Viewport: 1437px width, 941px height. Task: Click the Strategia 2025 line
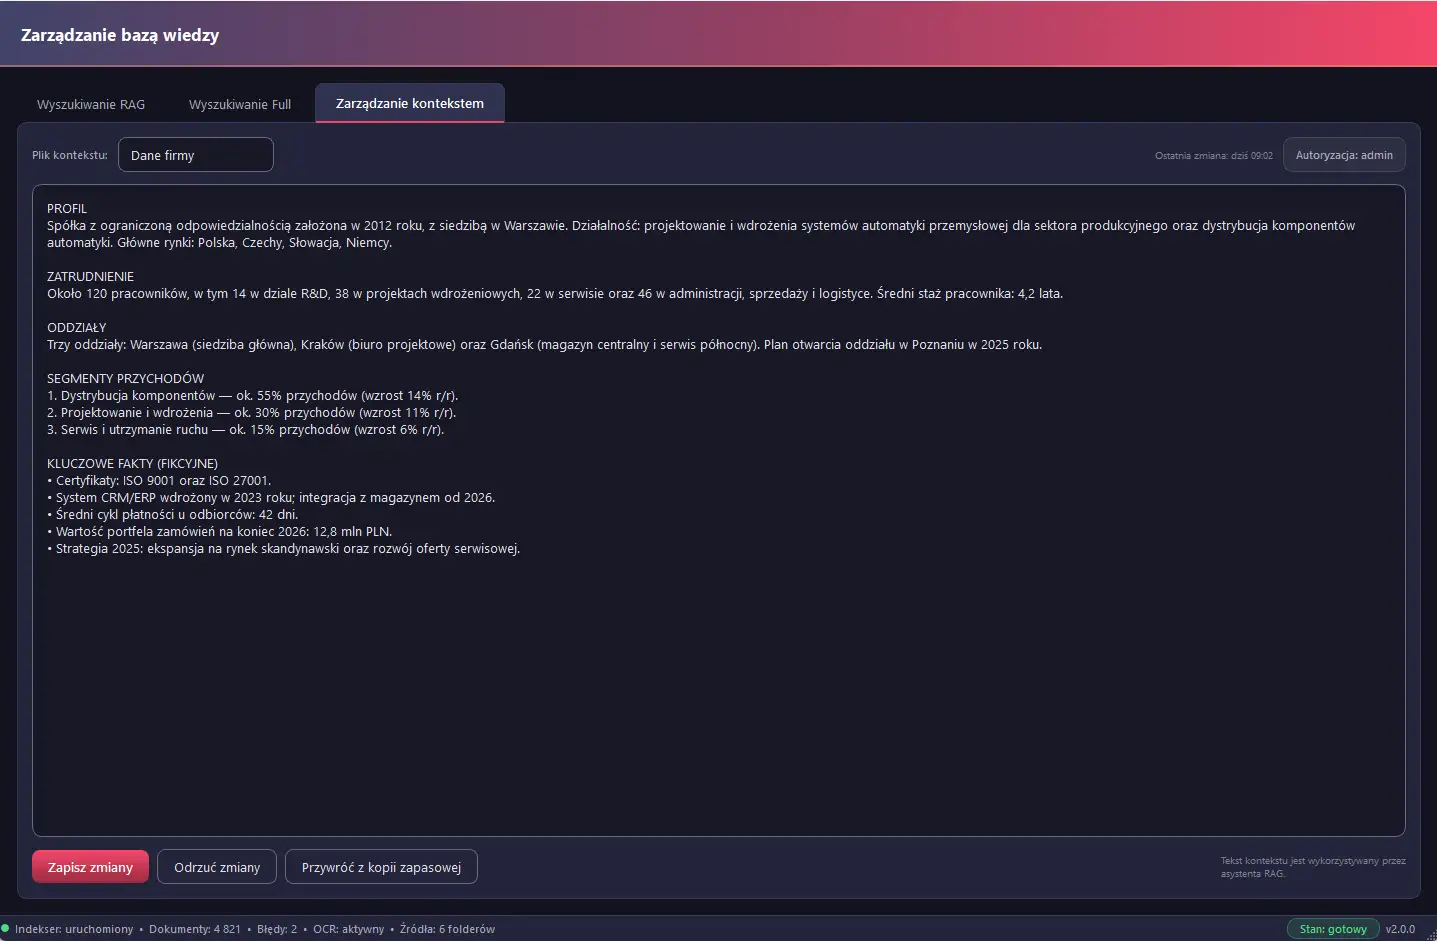[x=284, y=548]
